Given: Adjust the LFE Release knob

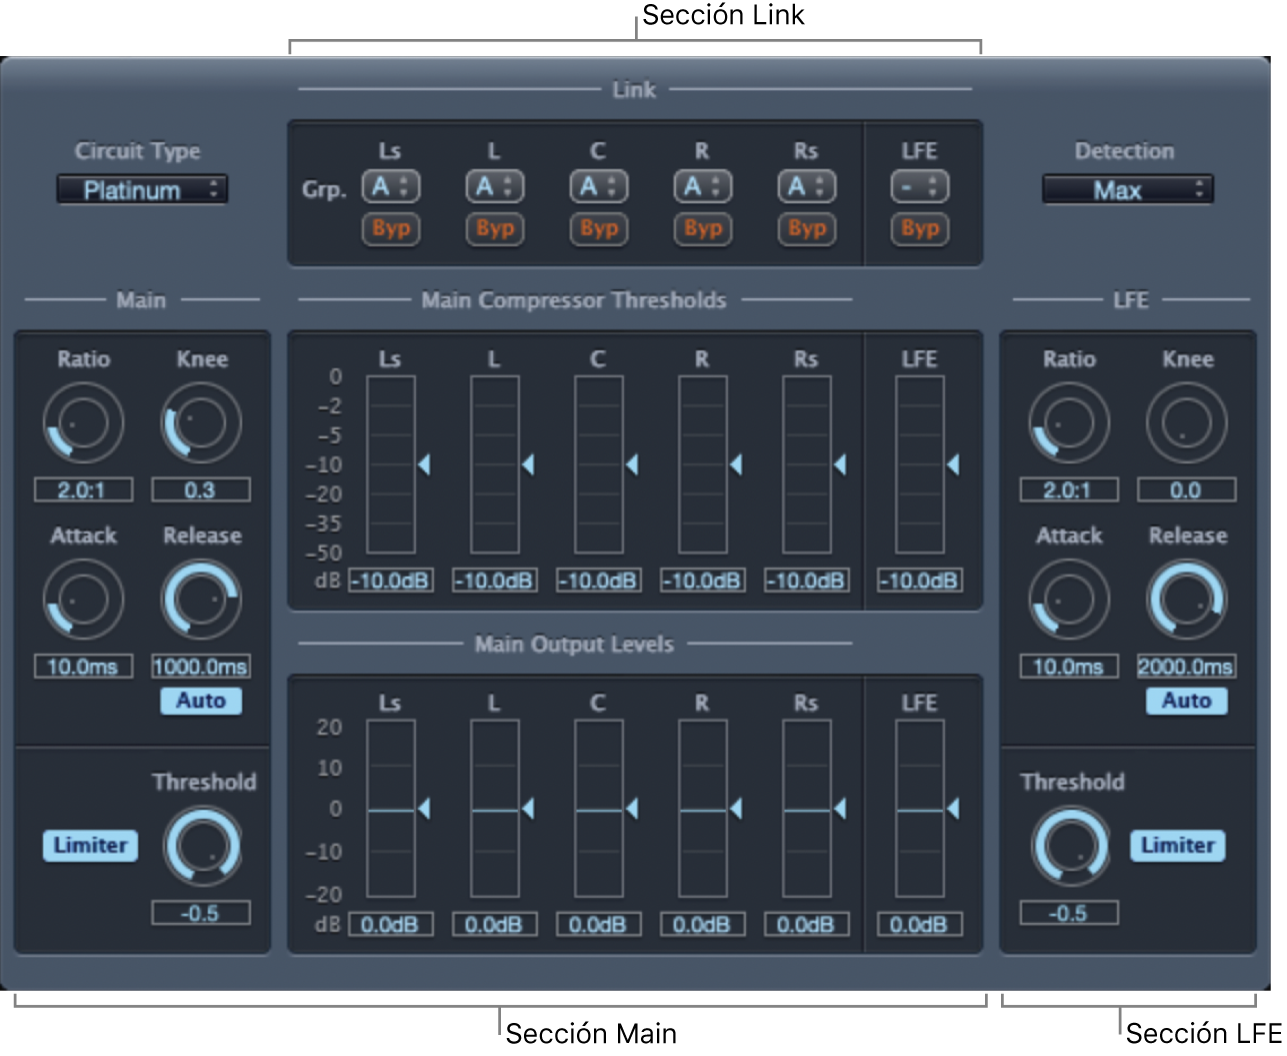Looking at the screenshot, I should point(1187,598).
